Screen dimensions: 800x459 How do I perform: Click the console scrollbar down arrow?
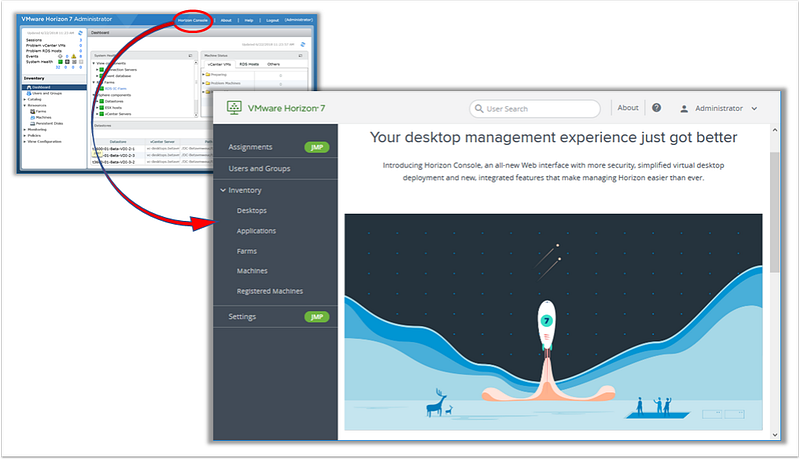[774, 435]
